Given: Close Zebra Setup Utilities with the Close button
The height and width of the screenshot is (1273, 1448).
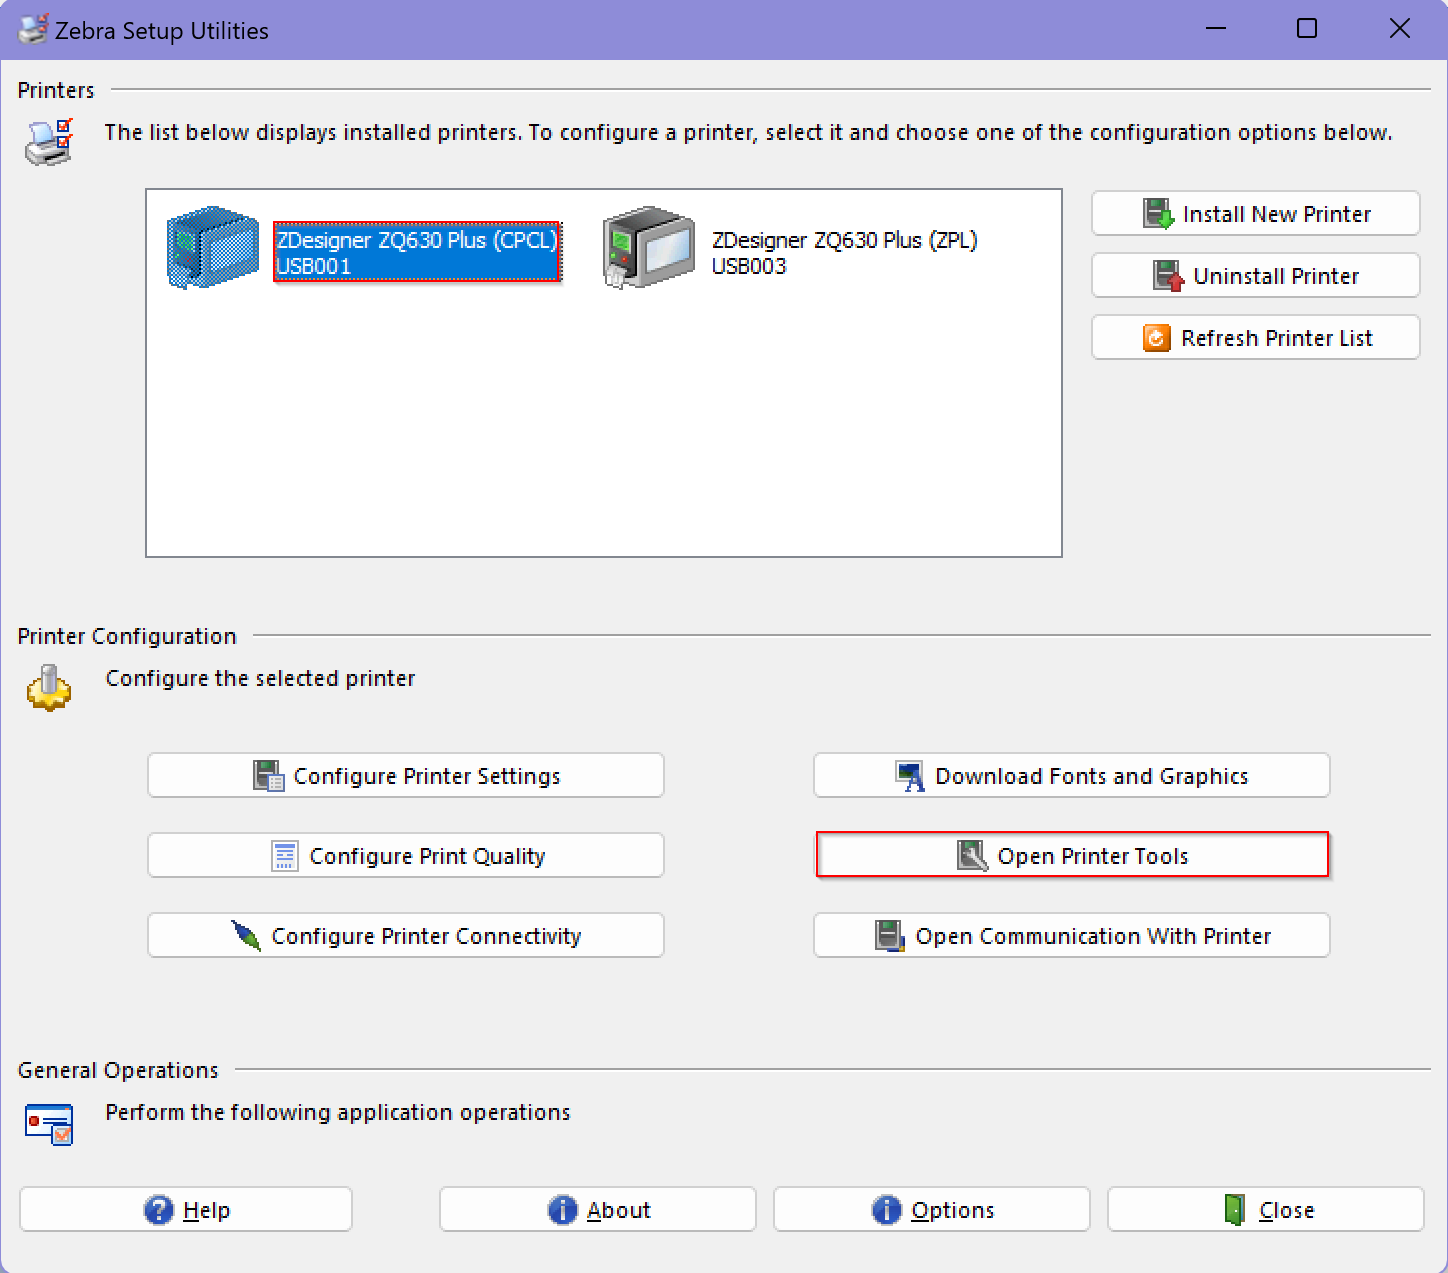Looking at the screenshot, I should tap(1265, 1209).
